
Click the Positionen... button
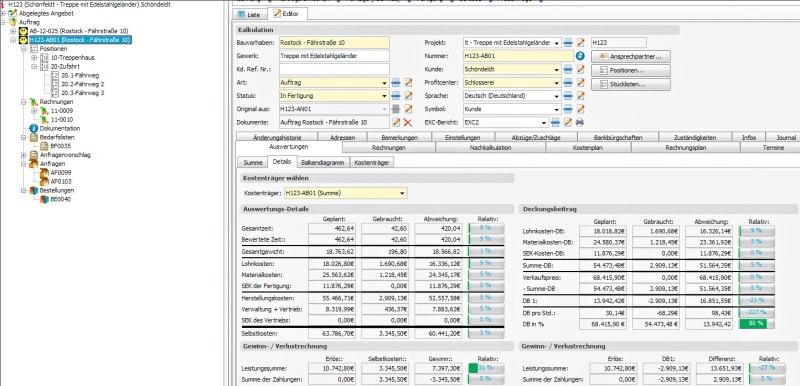click(631, 70)
